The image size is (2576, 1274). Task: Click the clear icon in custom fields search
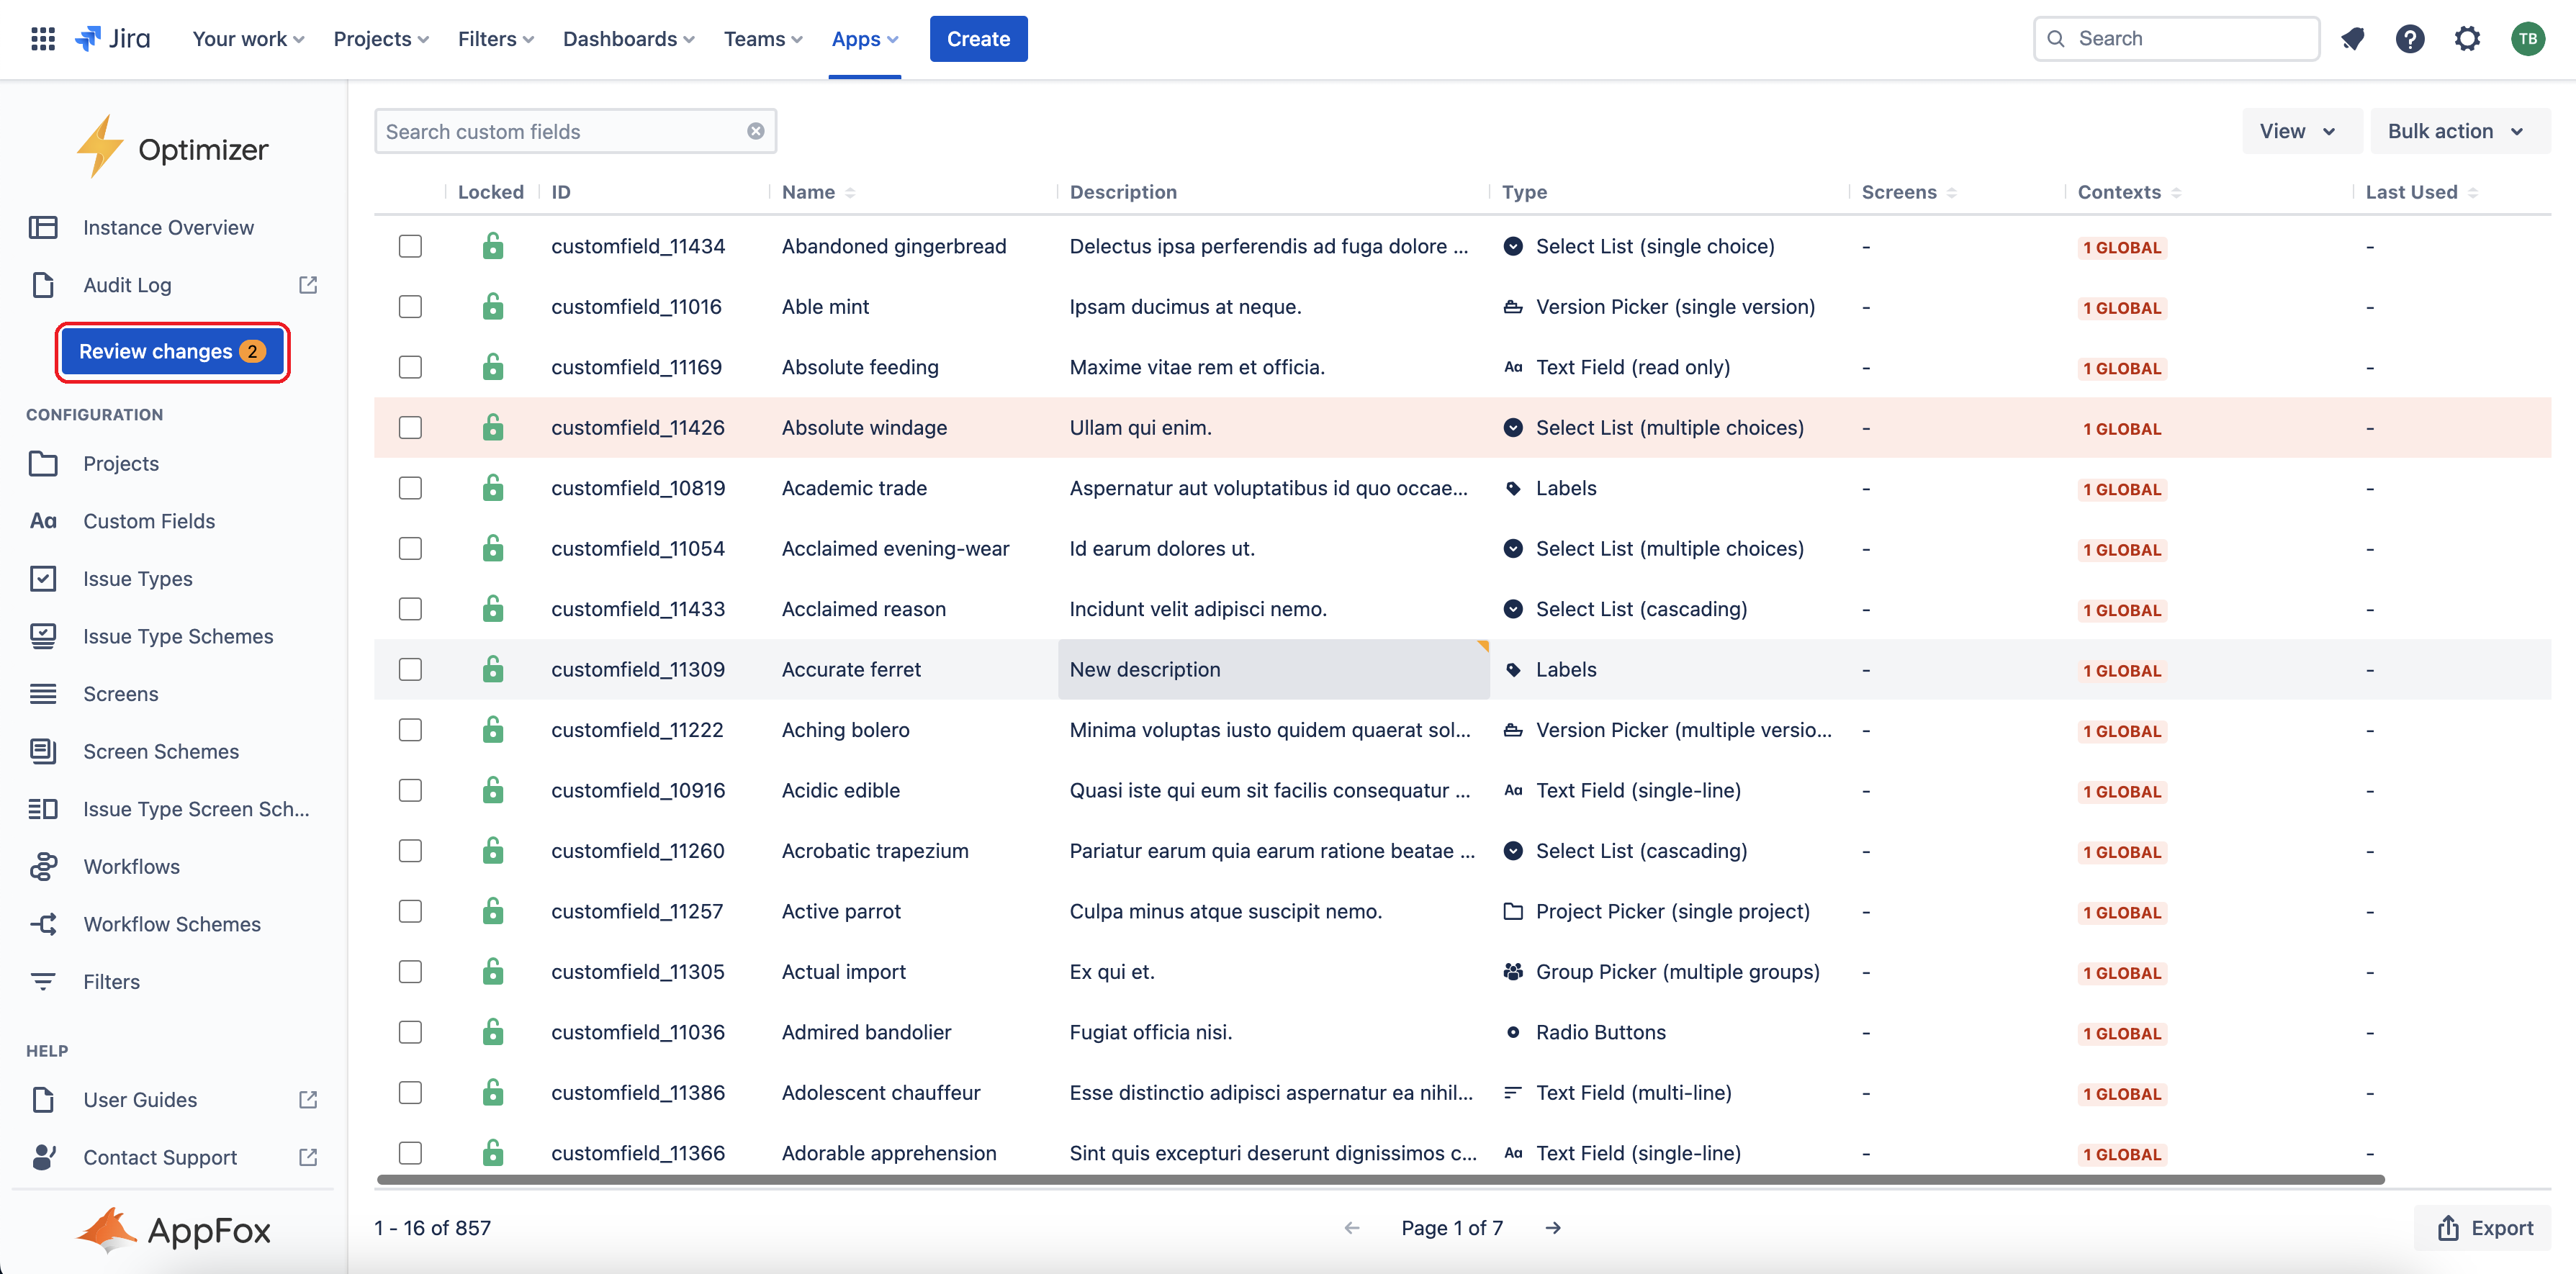(756, 131)
